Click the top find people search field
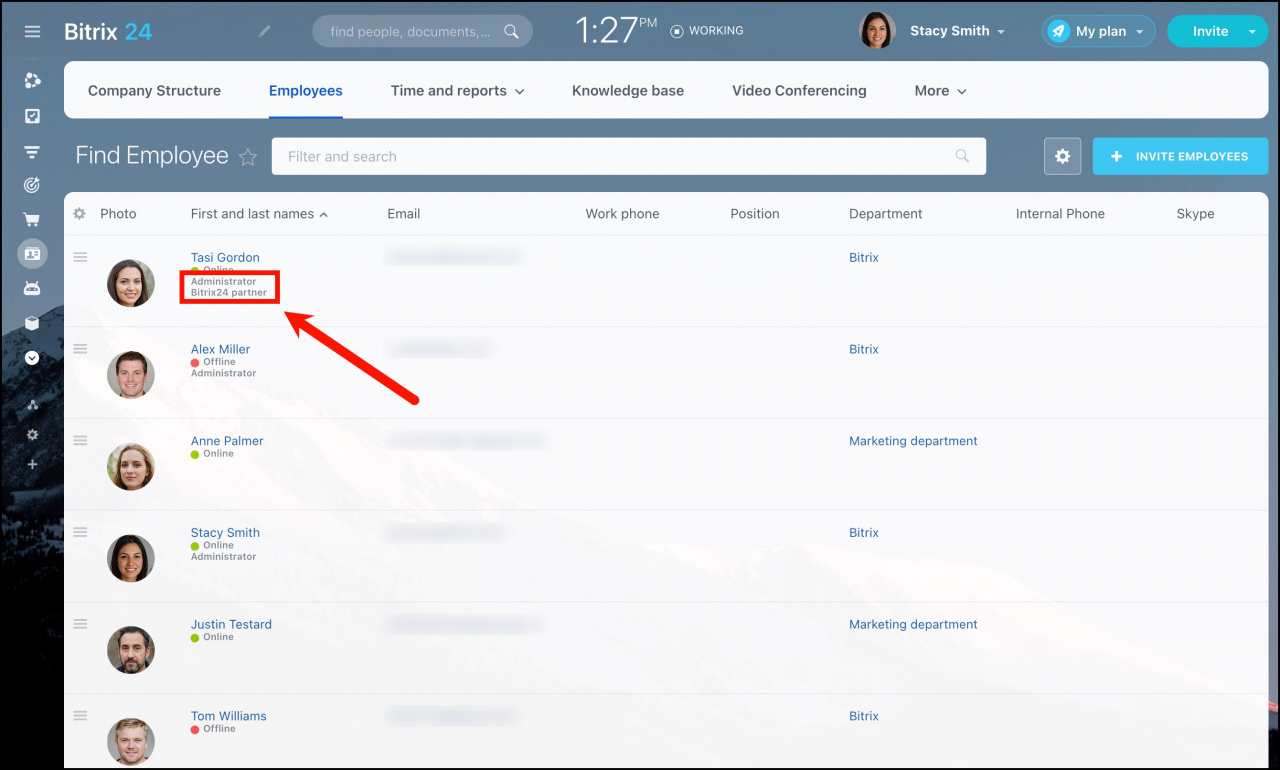The height and width of the screenshot is (770, 1280). pos(422,31)
